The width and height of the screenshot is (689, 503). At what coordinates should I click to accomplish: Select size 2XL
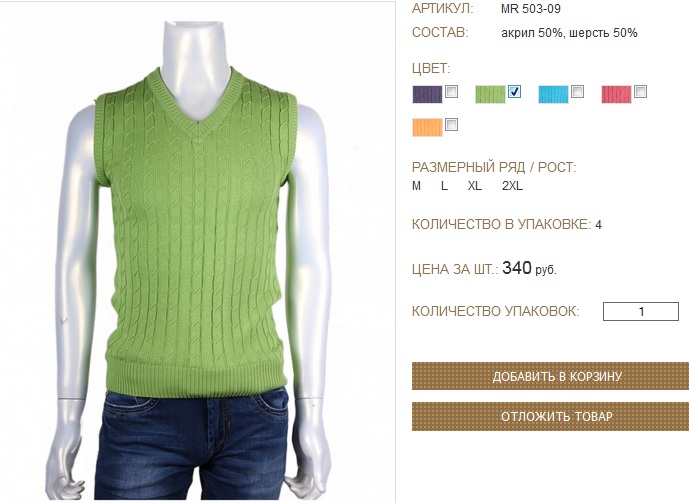point(512,186)
